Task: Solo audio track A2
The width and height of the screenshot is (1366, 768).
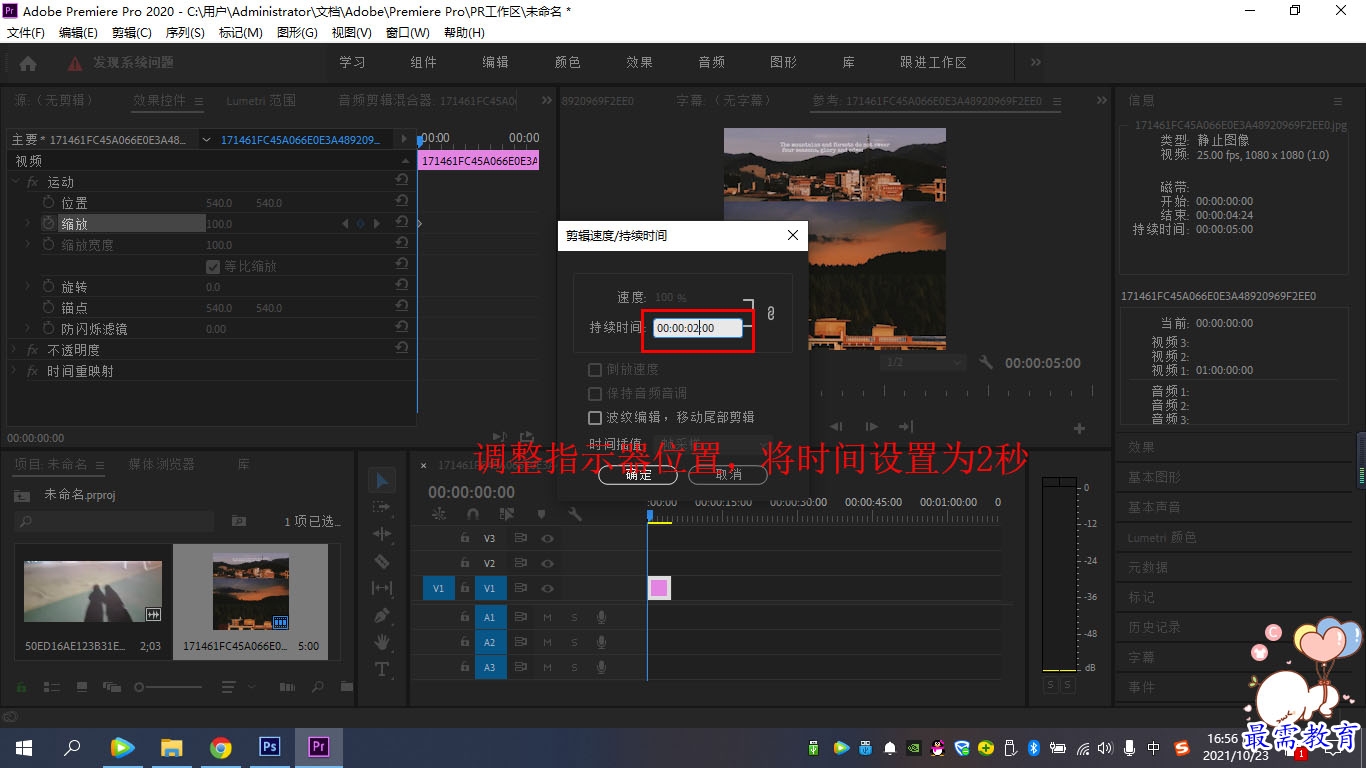Action: click(x=574, y=643)
